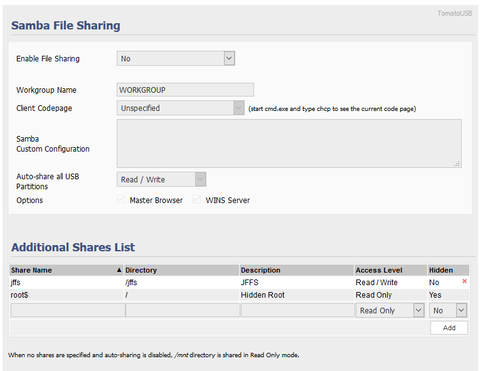Open the Enable File Sharing dropdown
This screenshot has width=480, height=371.
(176, 58)
